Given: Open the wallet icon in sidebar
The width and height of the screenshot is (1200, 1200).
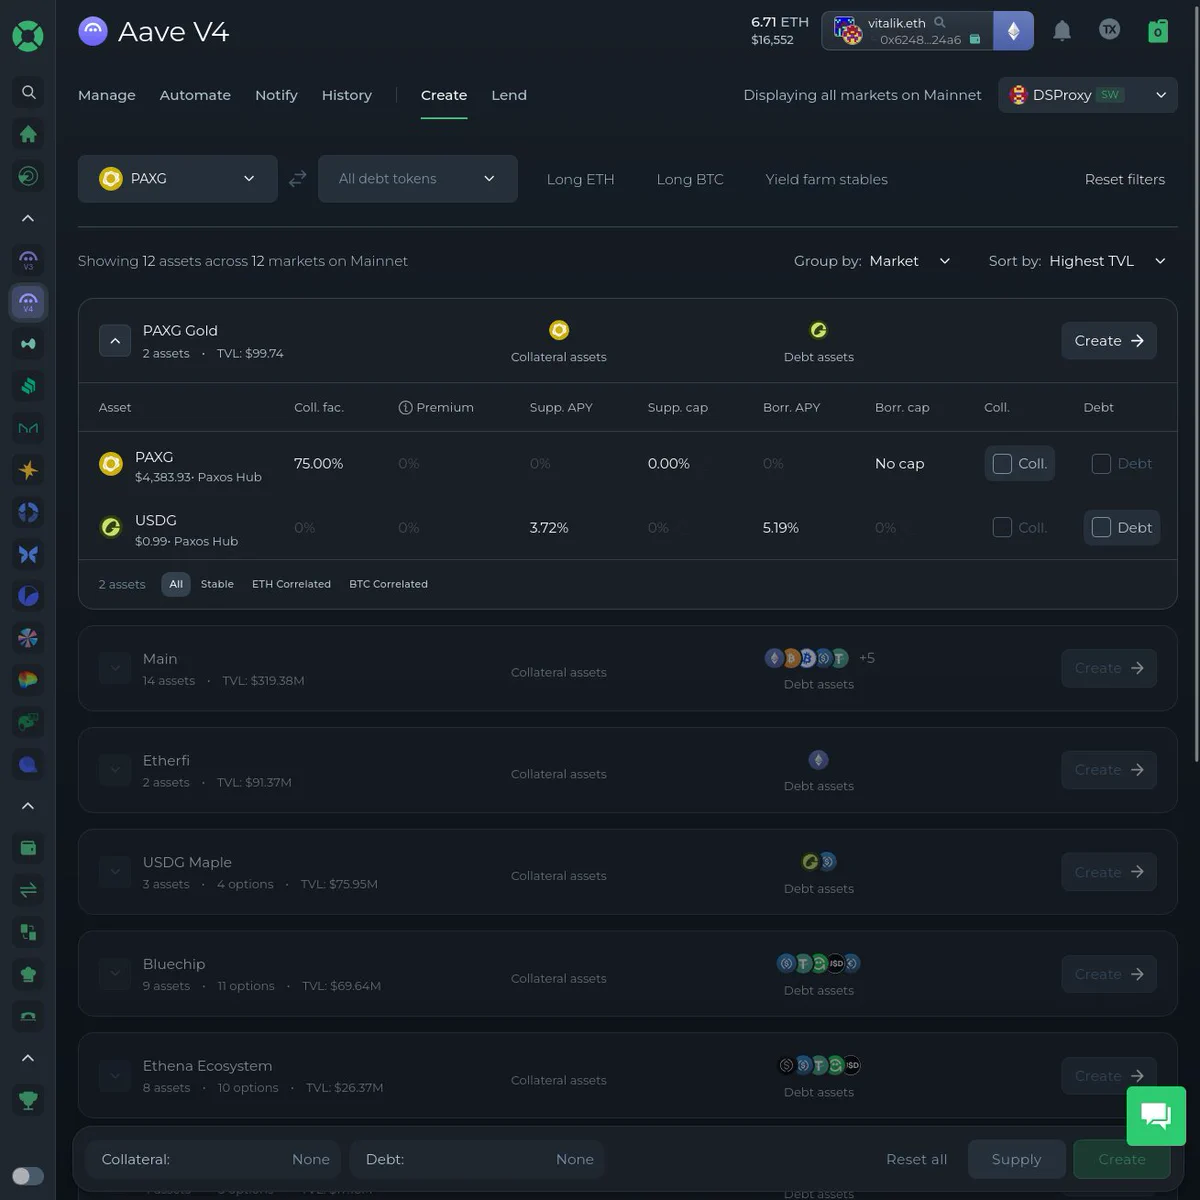Looking at the screenshot, I should 28,848.
